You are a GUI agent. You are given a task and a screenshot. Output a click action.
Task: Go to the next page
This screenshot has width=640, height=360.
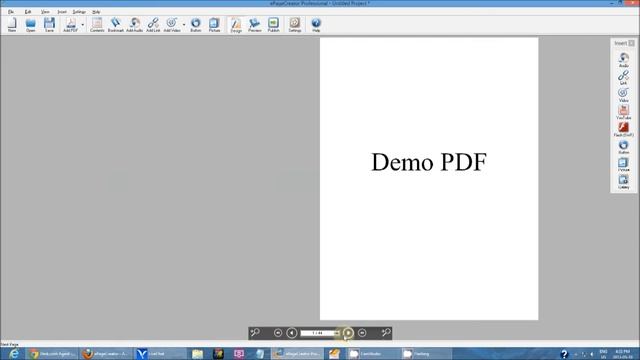point(348,333)
